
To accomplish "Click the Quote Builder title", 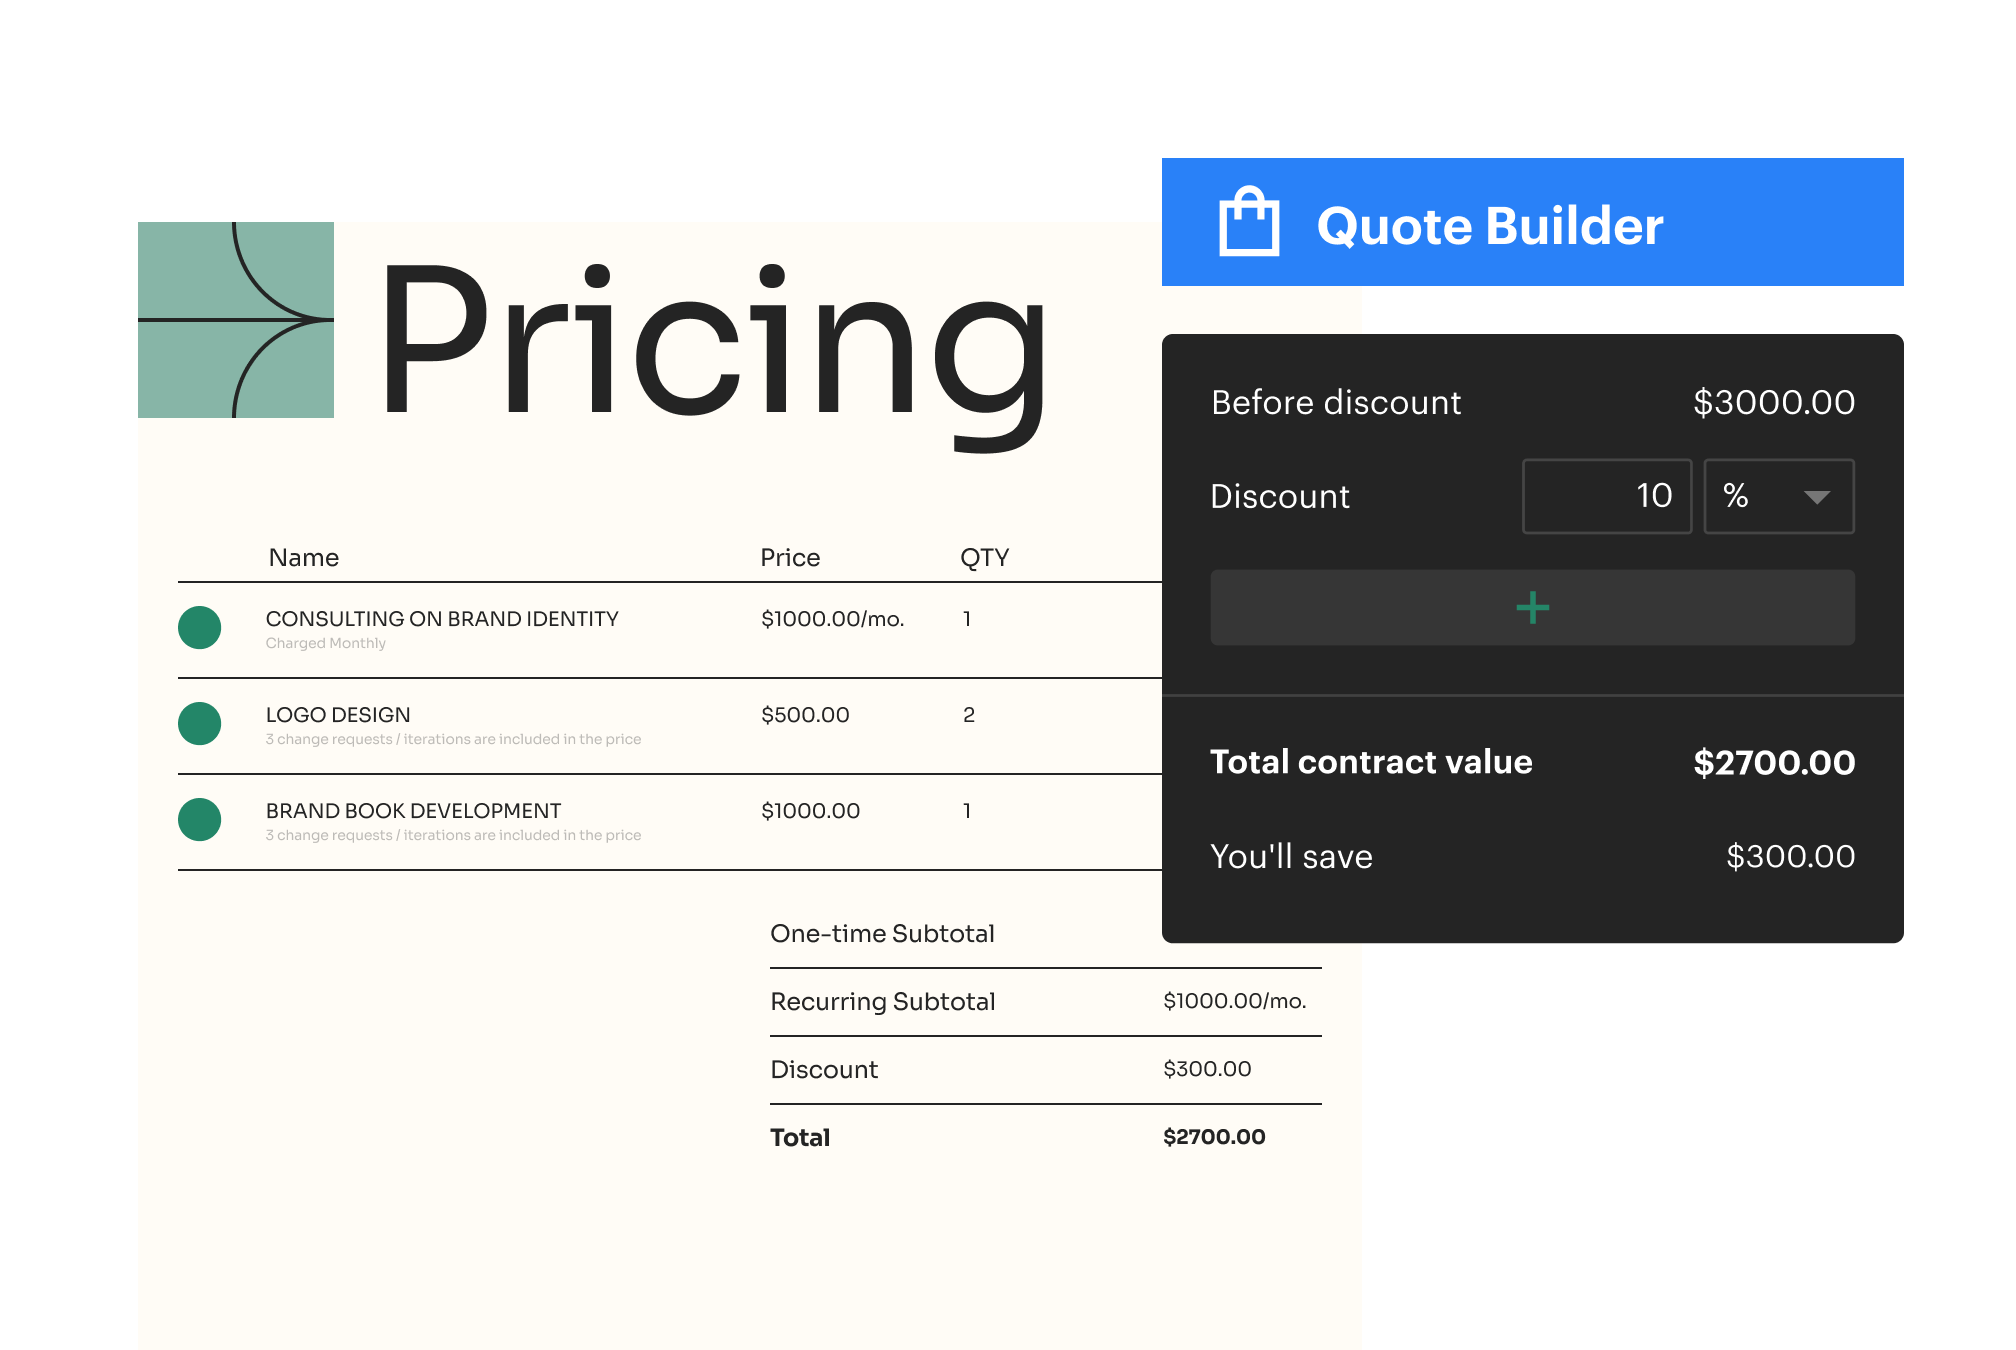I will pos(1490,226).
